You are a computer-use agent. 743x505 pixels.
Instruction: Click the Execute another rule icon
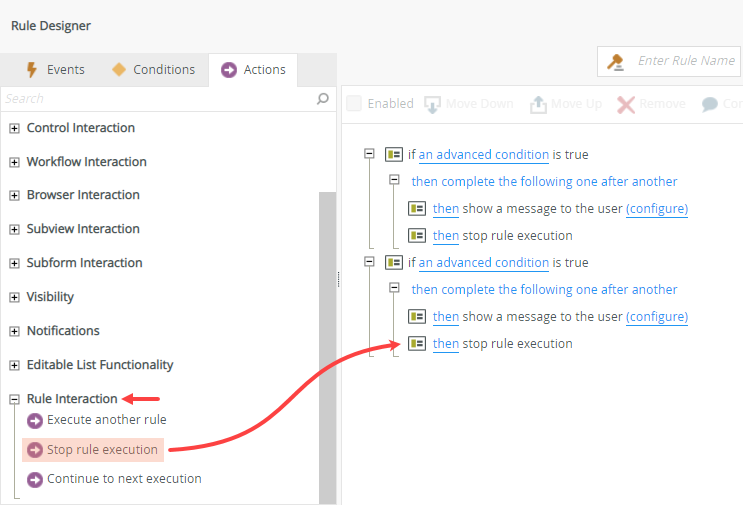(x=35, y=421)
